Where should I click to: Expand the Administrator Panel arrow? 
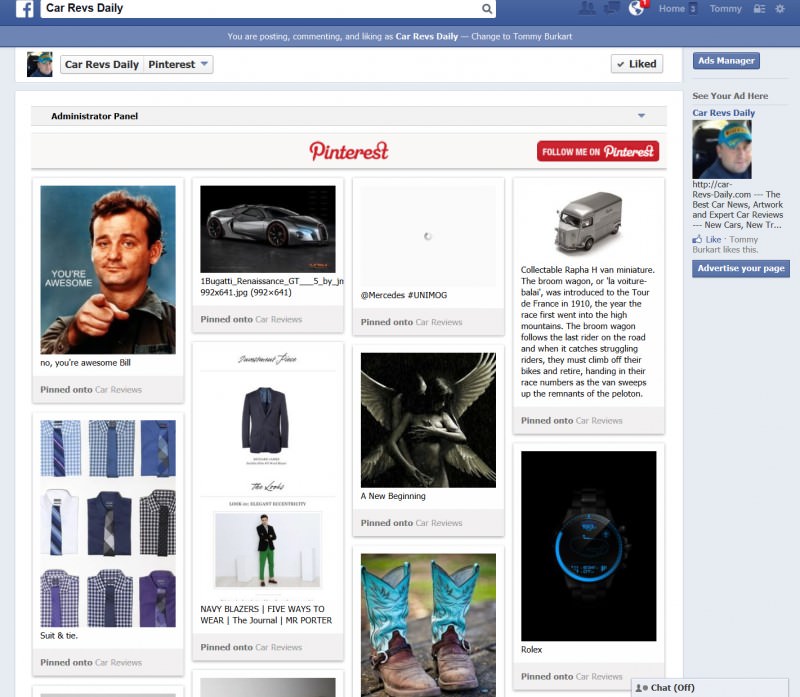point(641,116)
